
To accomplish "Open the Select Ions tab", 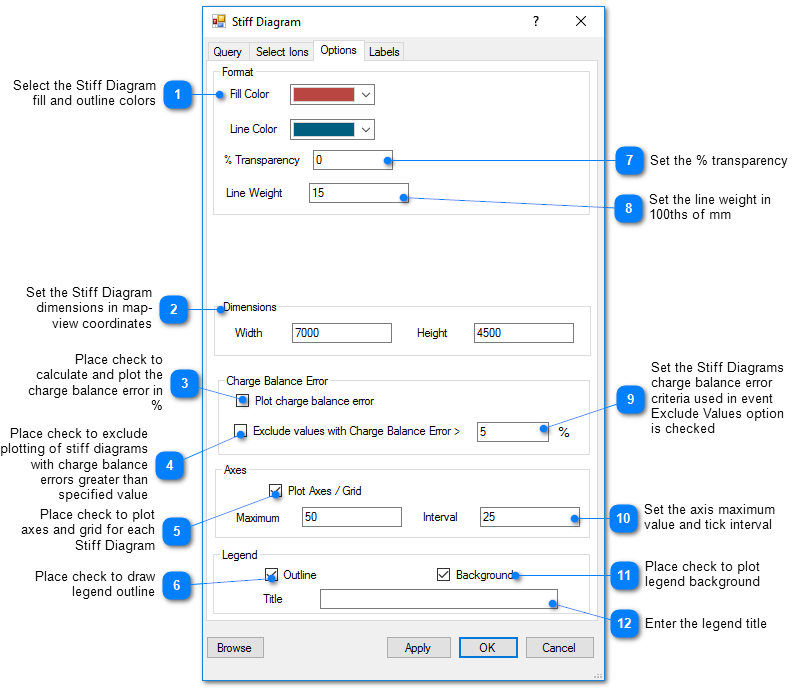I will tap(281, 52).
